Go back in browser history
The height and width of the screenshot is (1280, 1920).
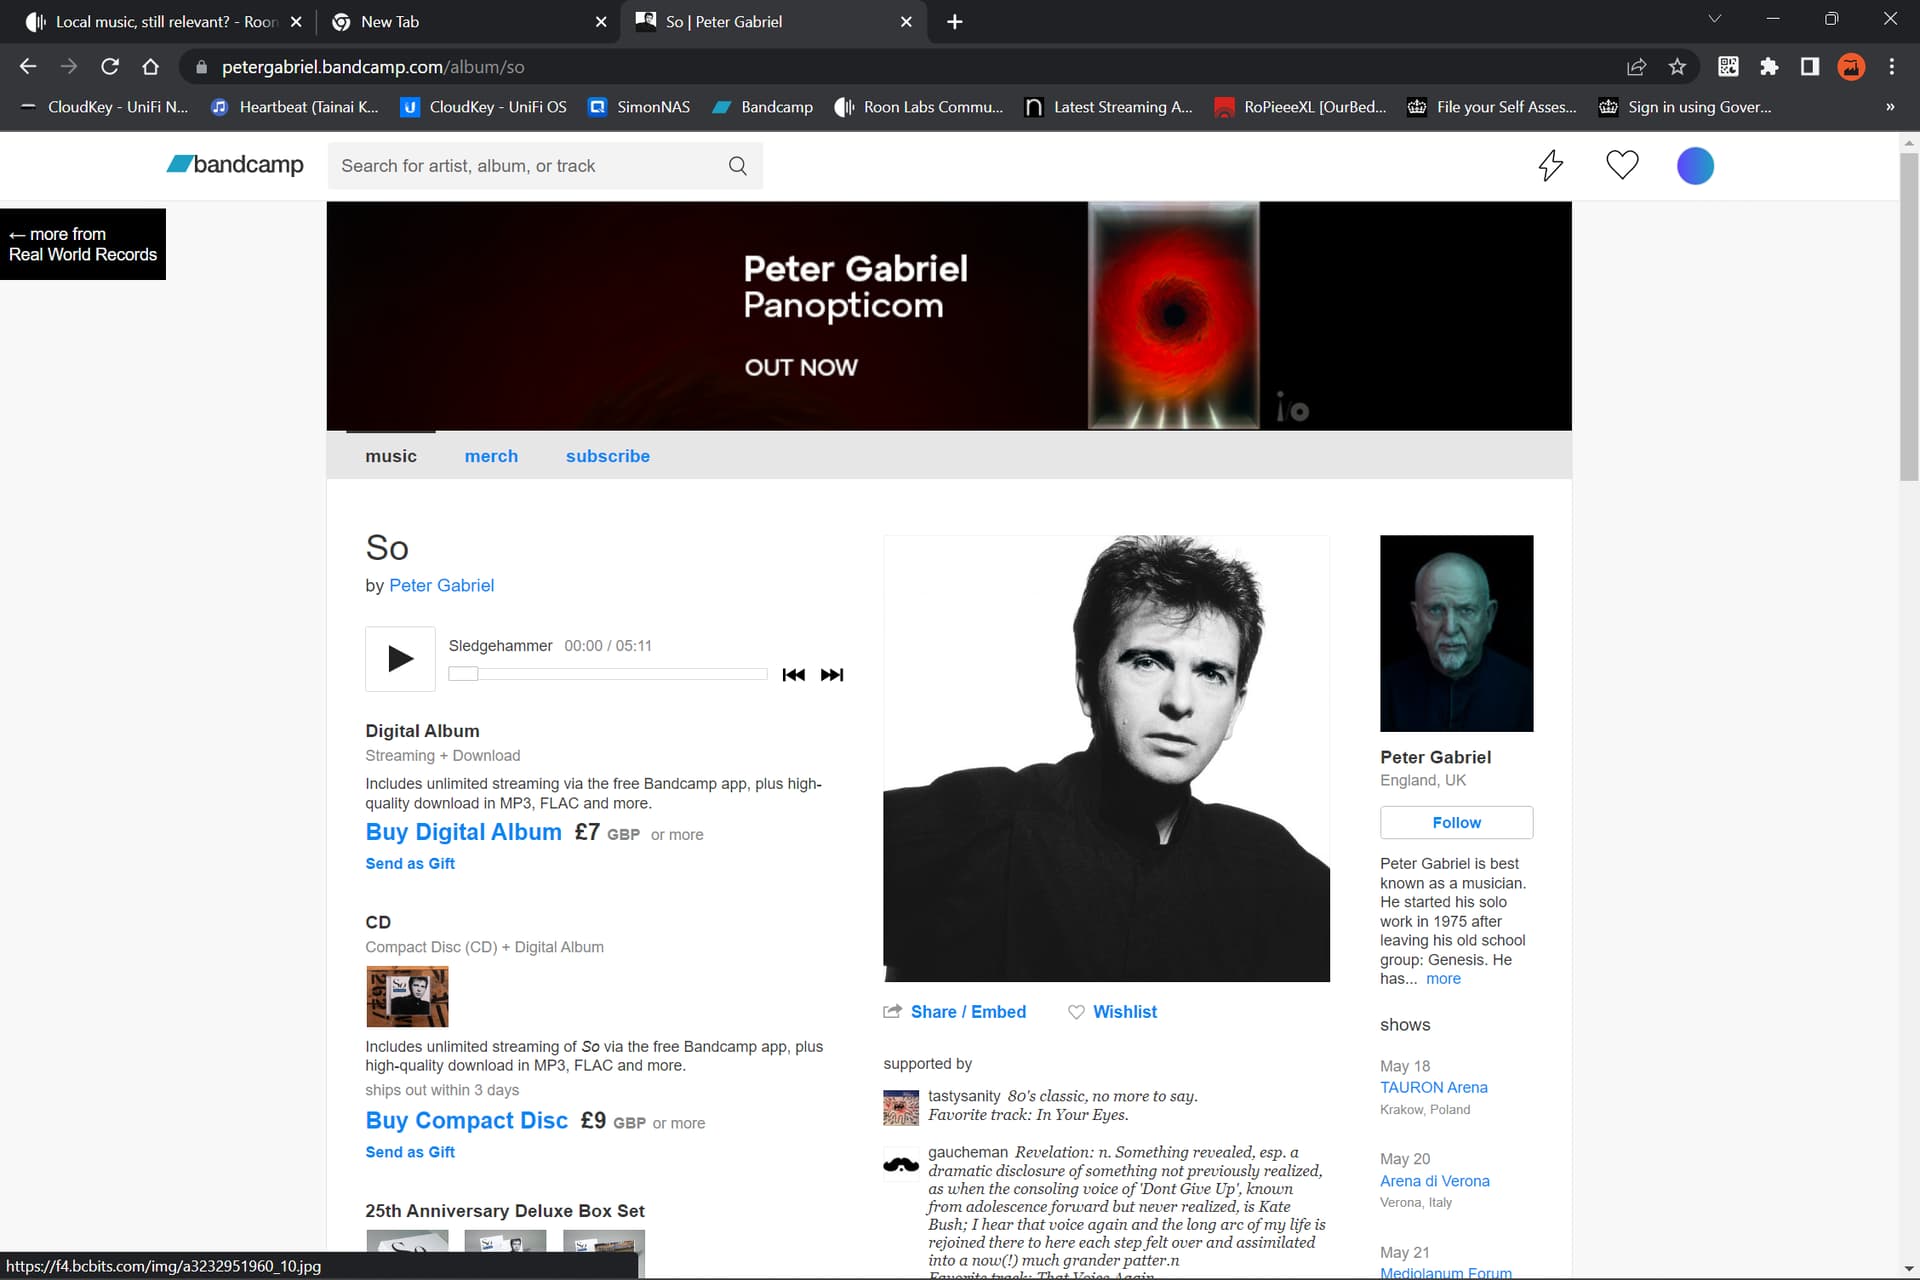point(28,67)
